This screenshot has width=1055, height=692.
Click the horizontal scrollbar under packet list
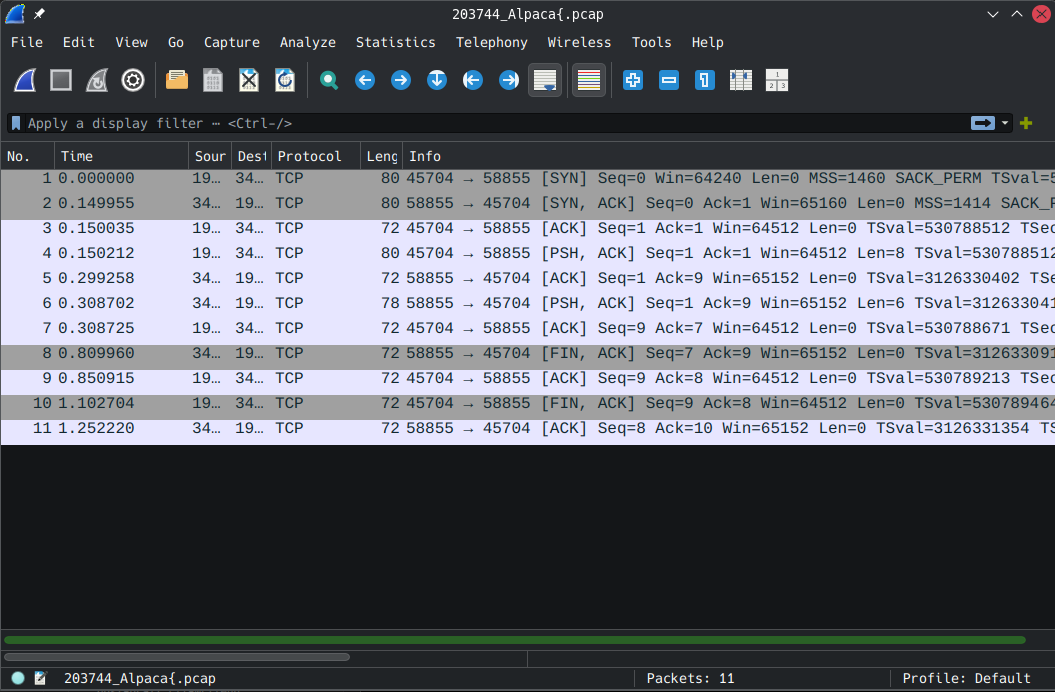pos(177,657)
